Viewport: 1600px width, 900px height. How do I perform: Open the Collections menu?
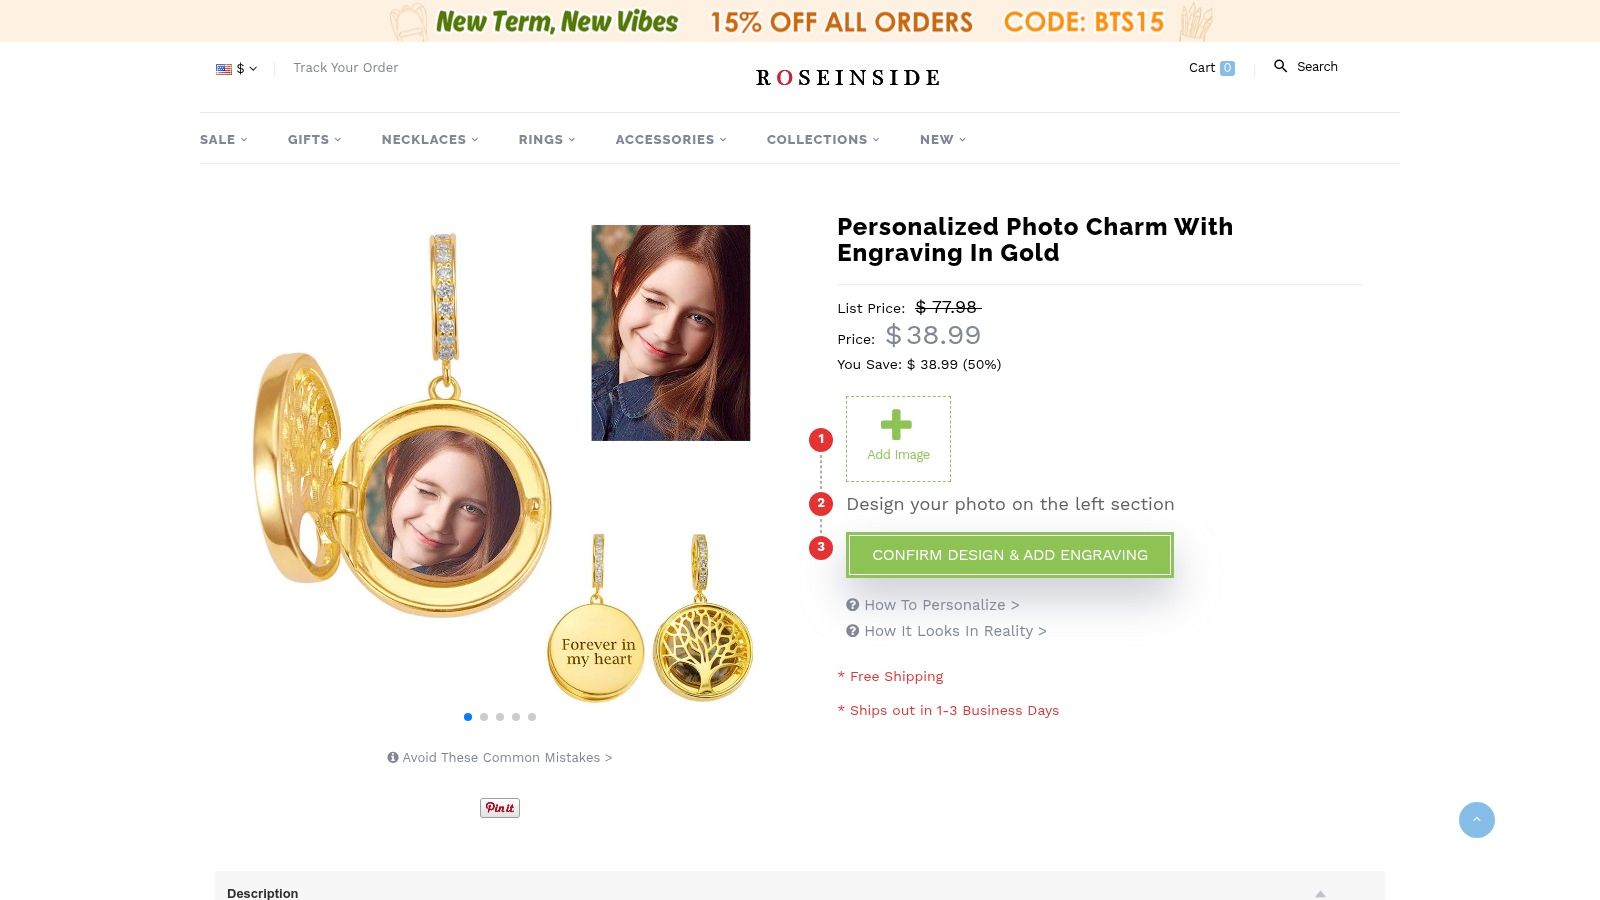[x=822, y=139]
